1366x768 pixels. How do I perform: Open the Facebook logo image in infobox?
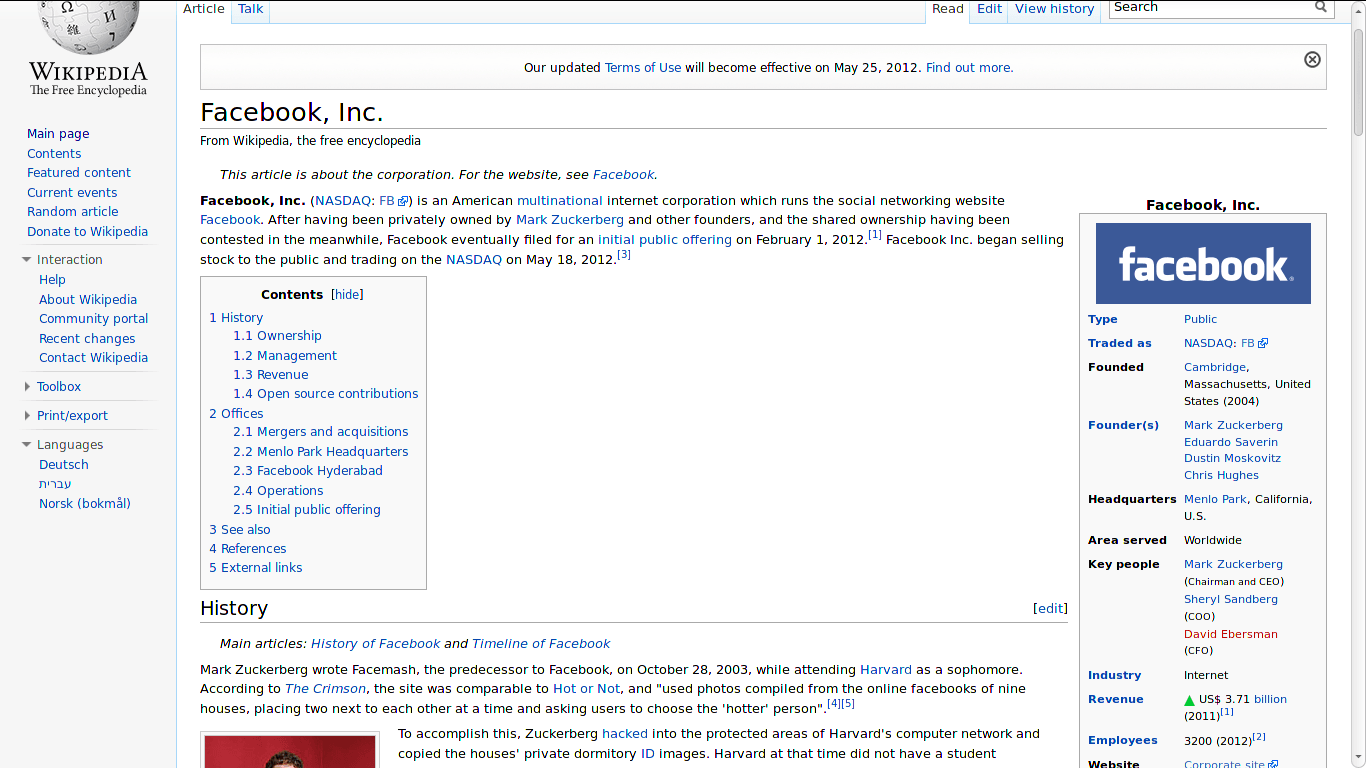[1203, 263]
